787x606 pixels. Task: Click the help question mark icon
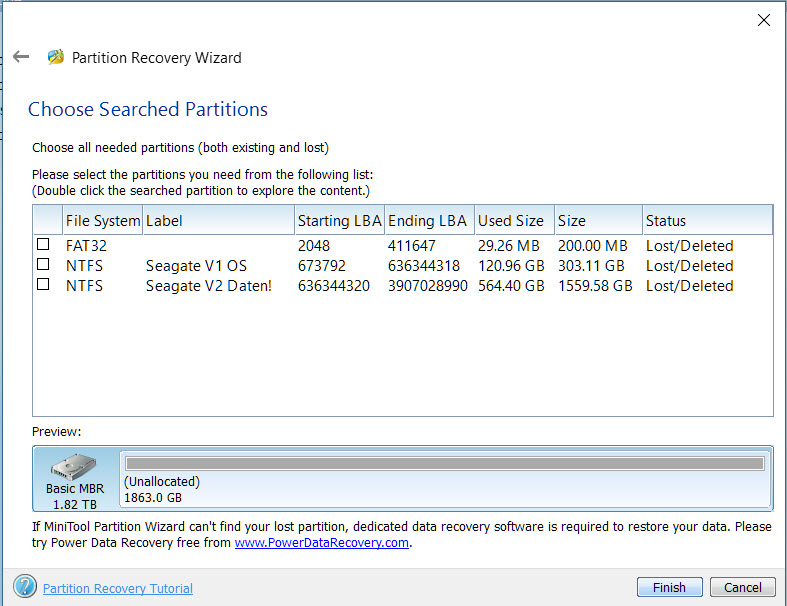point(25,586)
